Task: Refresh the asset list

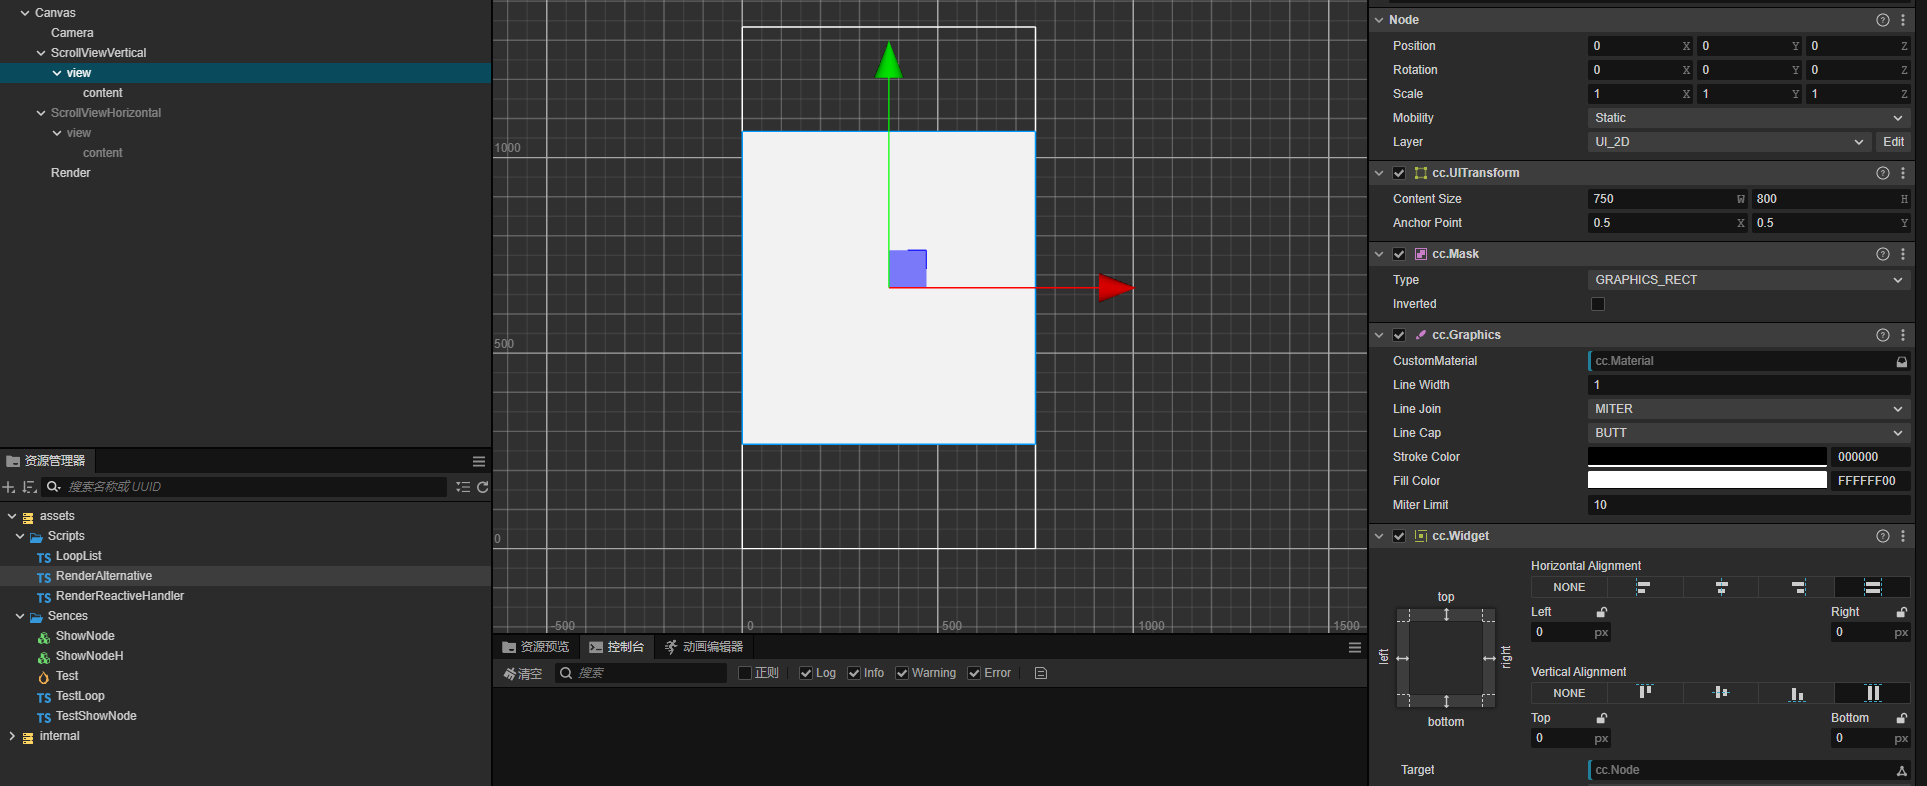Action: point(483,487)
